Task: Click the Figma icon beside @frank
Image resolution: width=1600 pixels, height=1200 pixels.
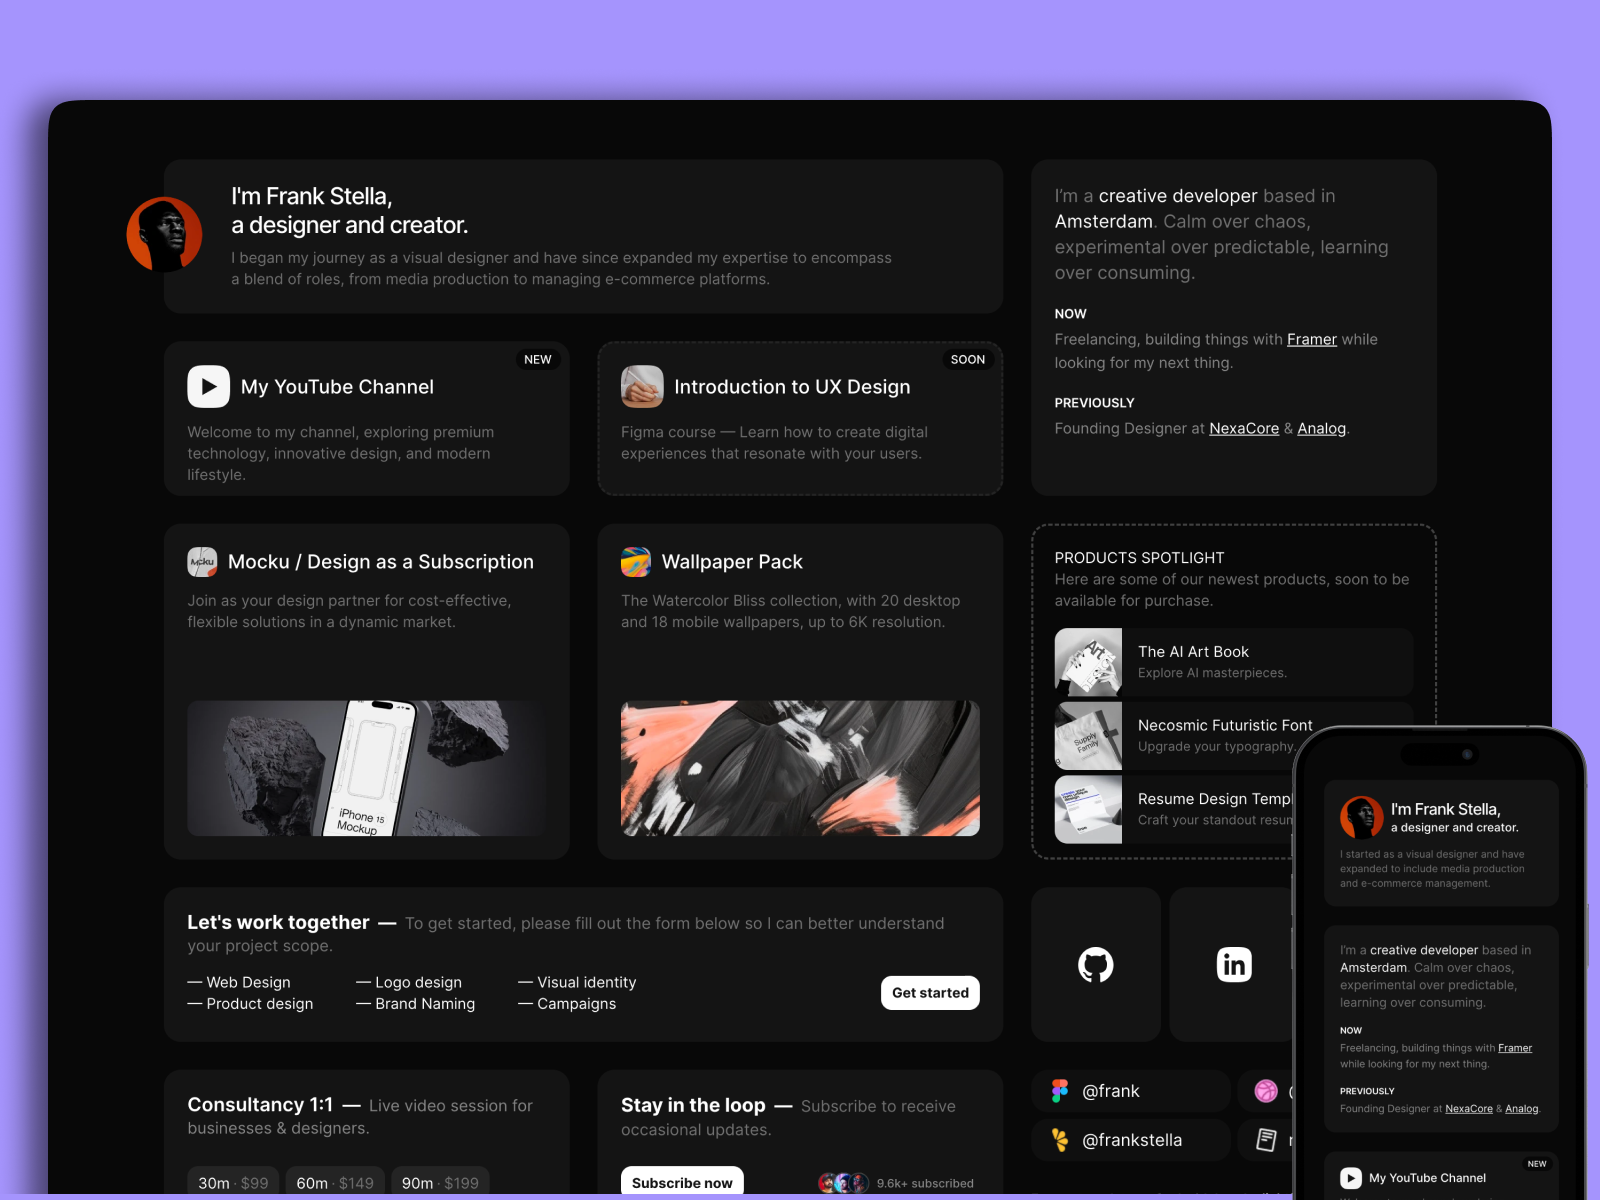Action: (x=1060, y=1091)
